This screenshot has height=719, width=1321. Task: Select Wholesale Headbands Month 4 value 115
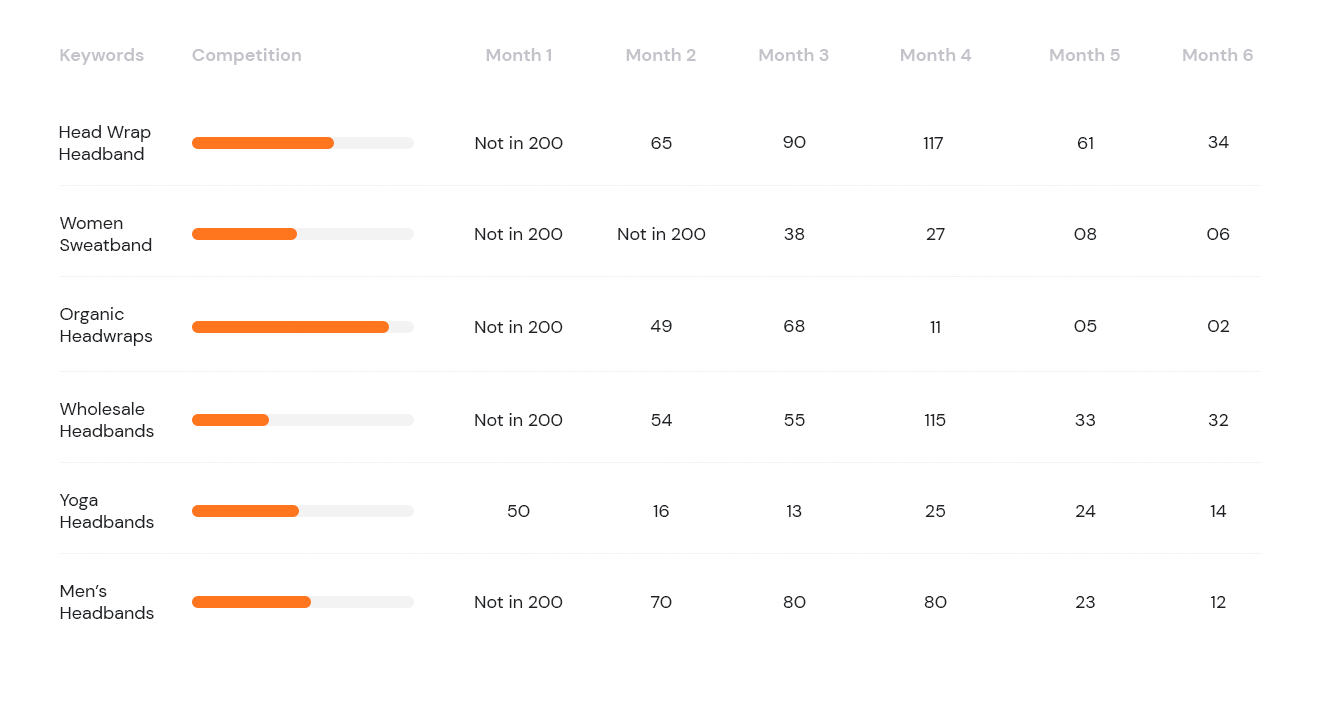935,420
